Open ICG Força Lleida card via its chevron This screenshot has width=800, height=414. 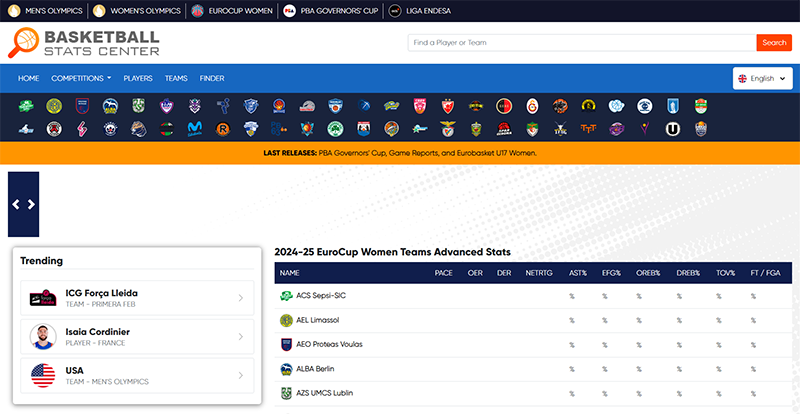pyautogui.click(x=241, y=298)
